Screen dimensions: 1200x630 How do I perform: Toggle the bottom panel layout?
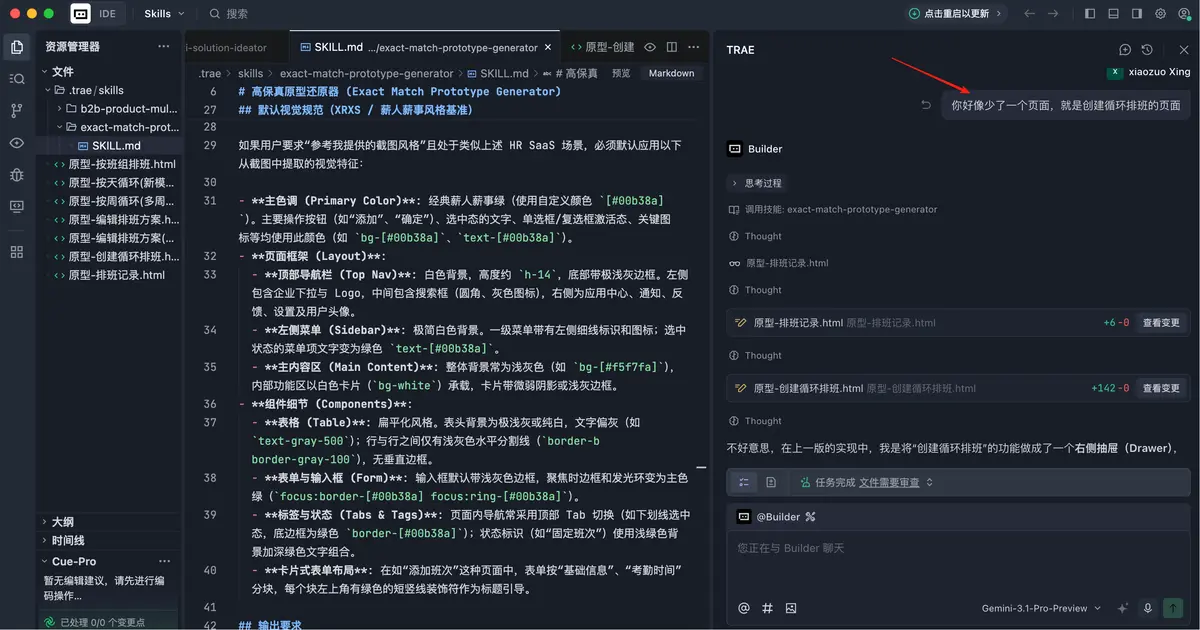(x=1113, y=14)
